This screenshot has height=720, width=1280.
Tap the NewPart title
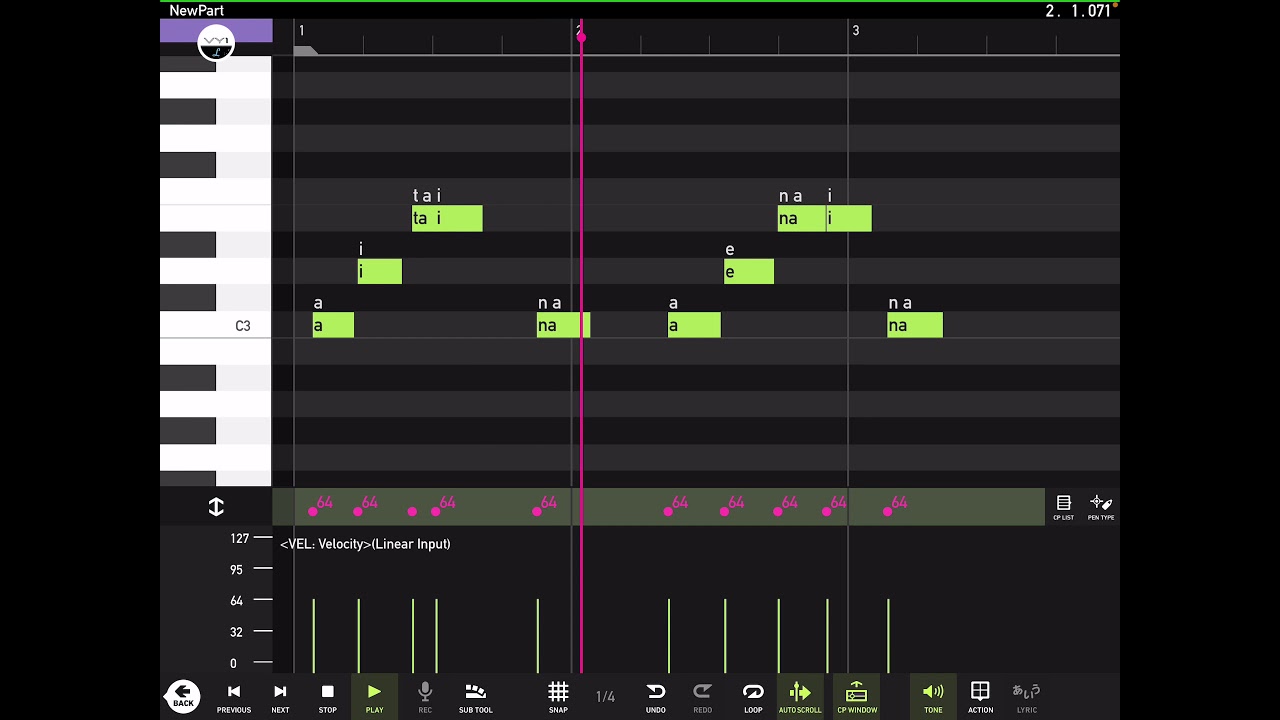click(x=197, y=11)
